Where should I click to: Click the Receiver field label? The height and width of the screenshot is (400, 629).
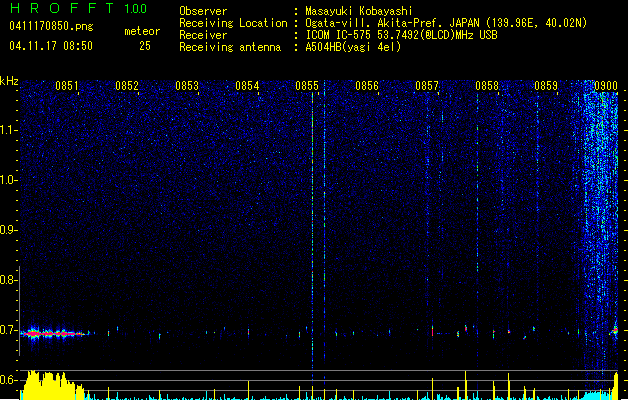pyautogui.click(x=203, y=35)
